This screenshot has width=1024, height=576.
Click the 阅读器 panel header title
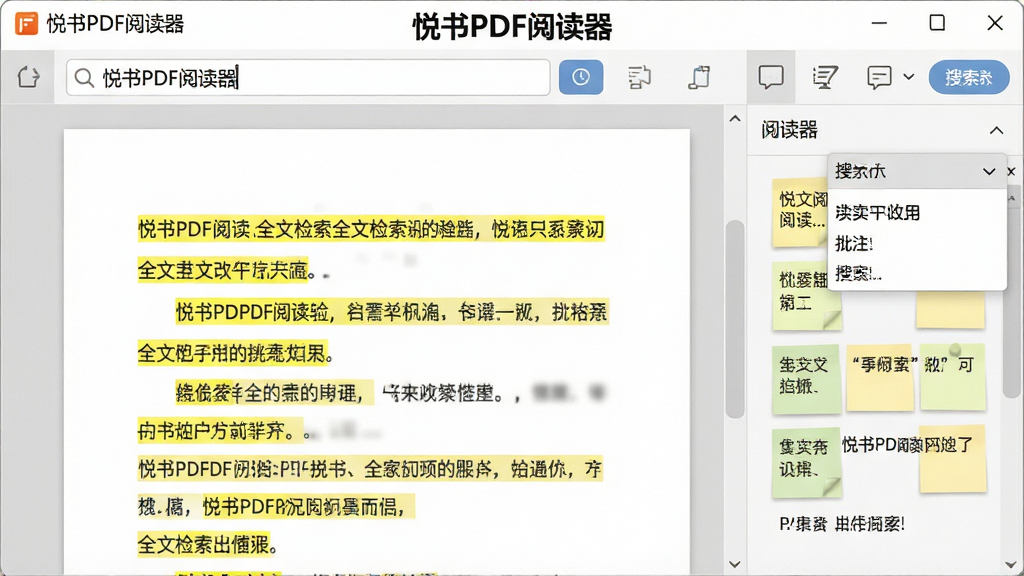790,130
